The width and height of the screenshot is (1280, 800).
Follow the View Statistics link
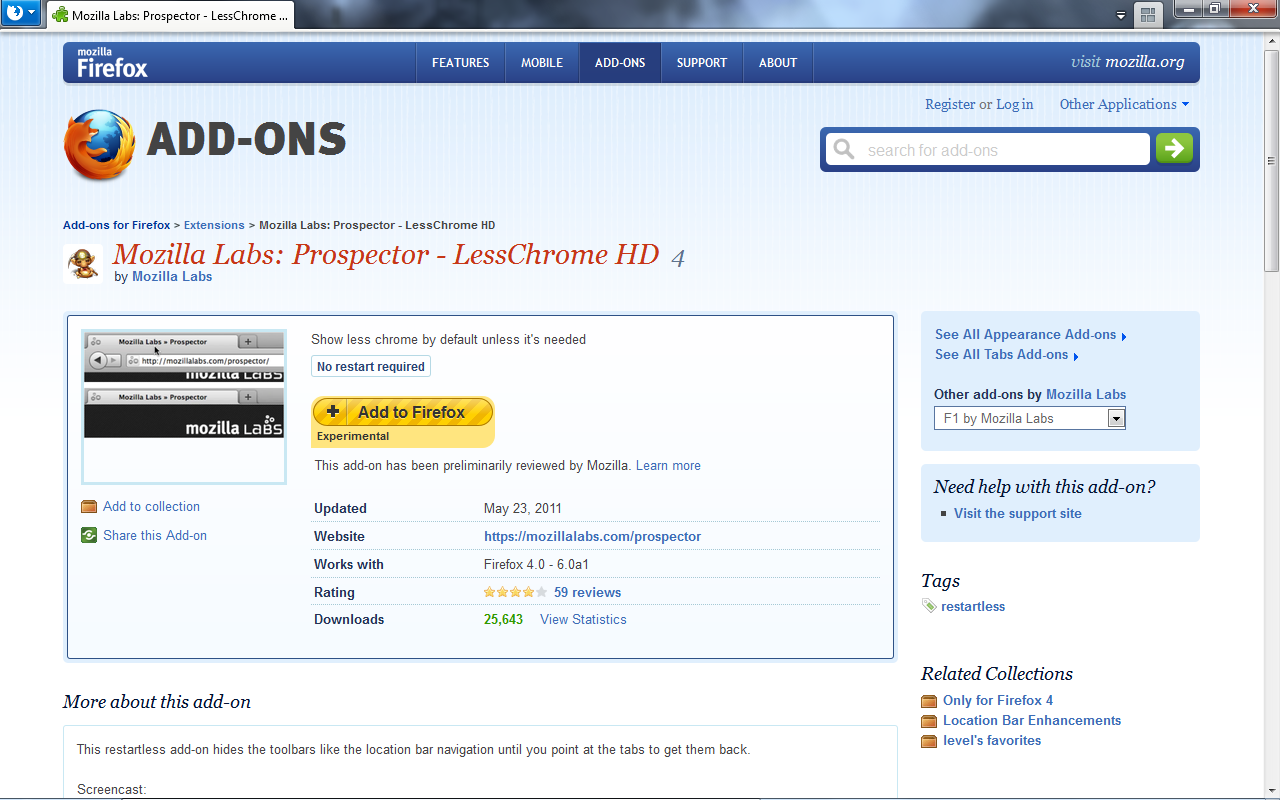pos(583,619)
